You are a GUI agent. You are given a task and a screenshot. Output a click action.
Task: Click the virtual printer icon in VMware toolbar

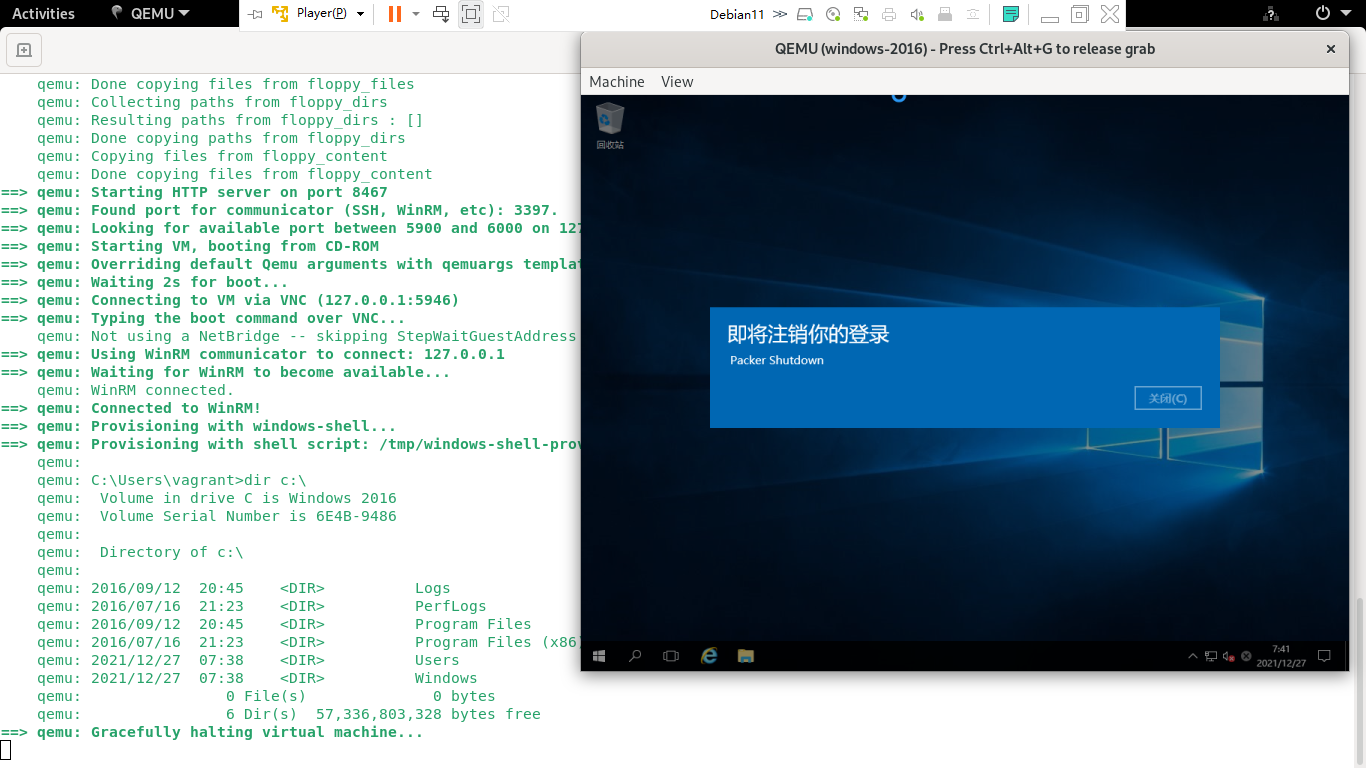click(x=887, y=13)
